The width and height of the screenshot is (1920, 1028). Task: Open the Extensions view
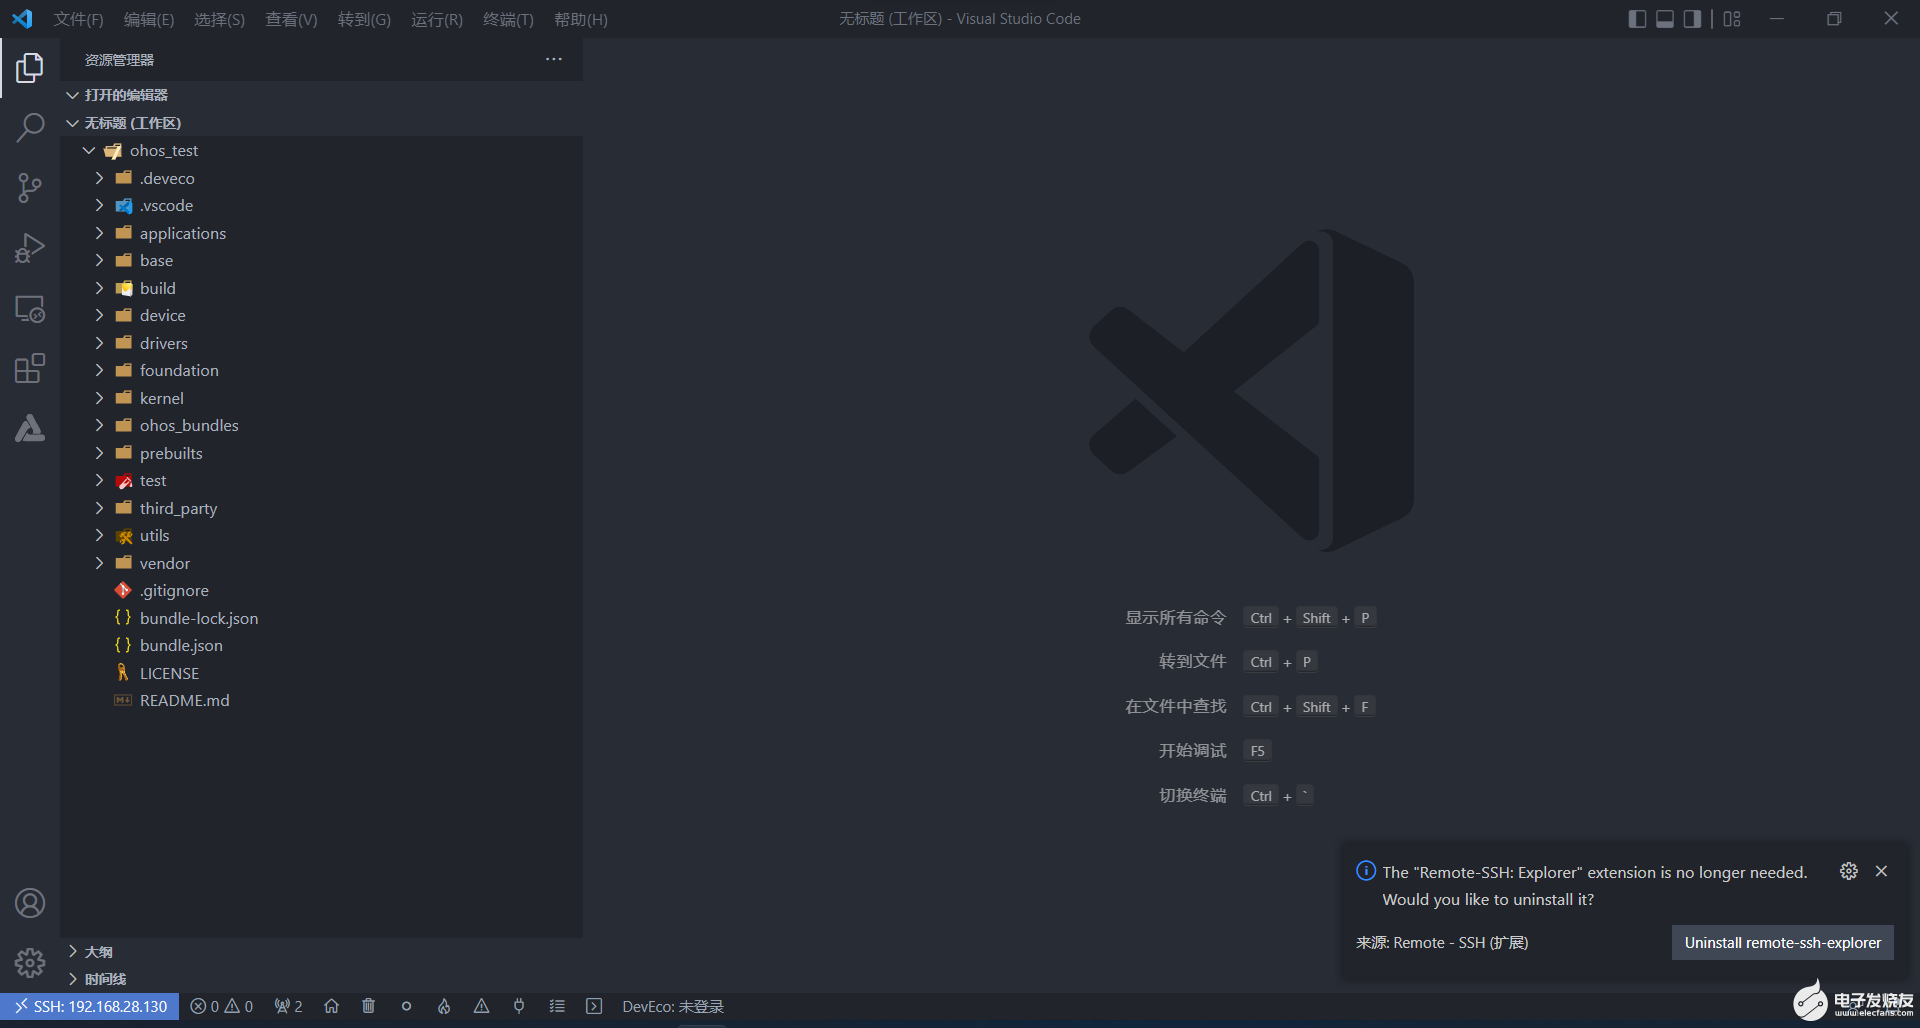[30, 368]
